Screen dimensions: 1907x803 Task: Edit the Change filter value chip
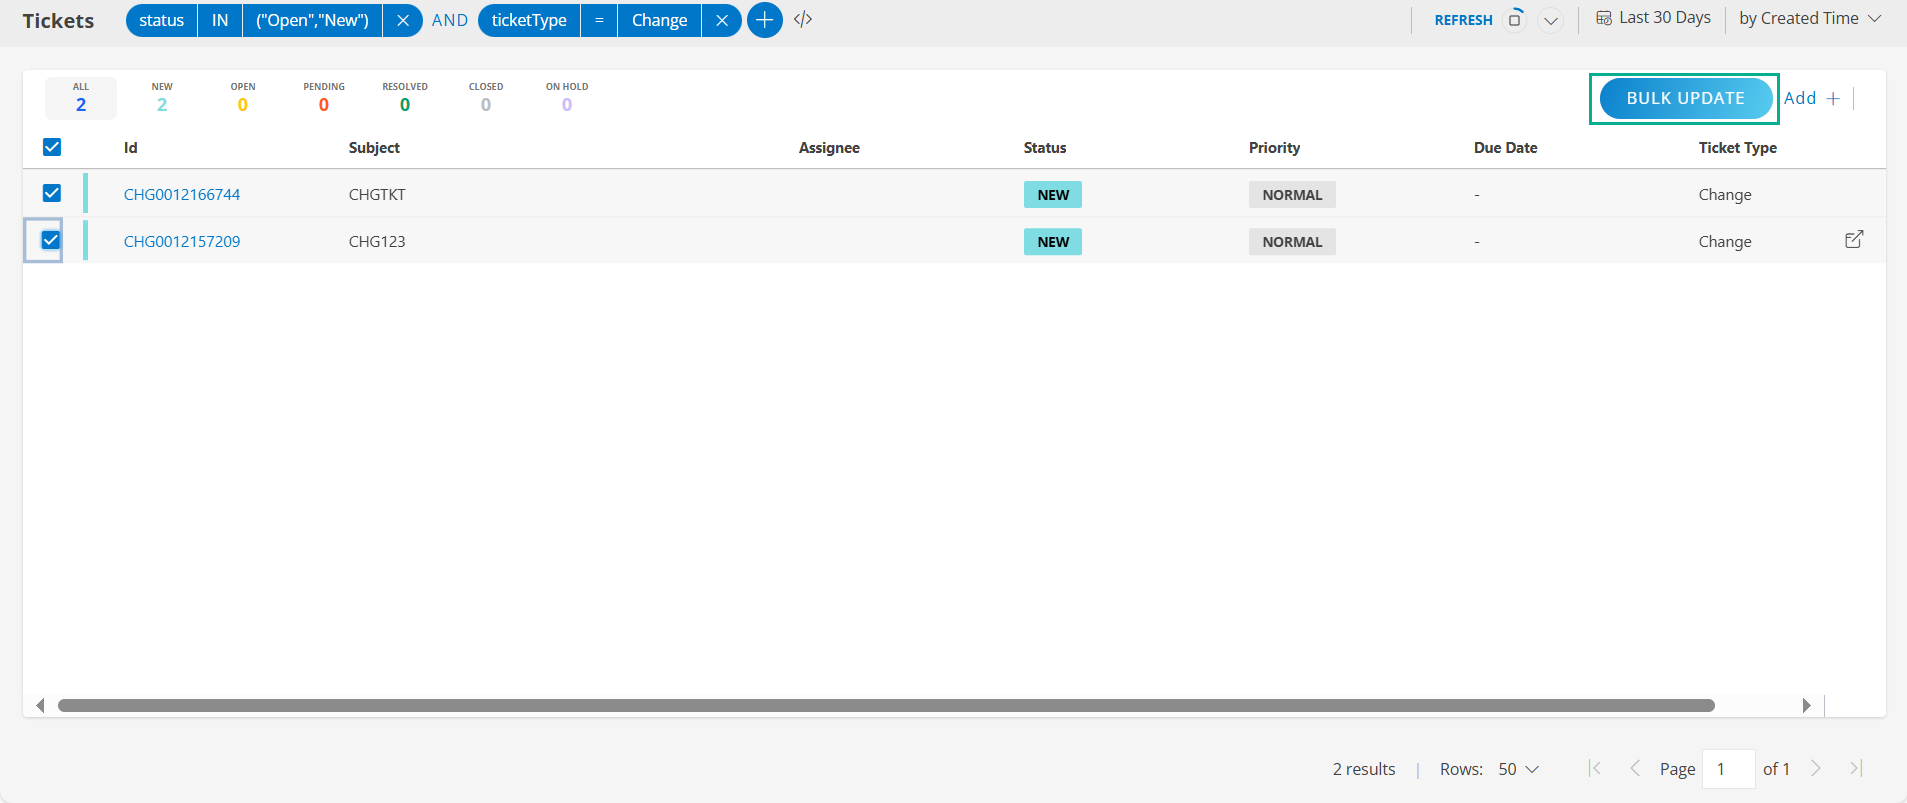(x=659, y=20)
